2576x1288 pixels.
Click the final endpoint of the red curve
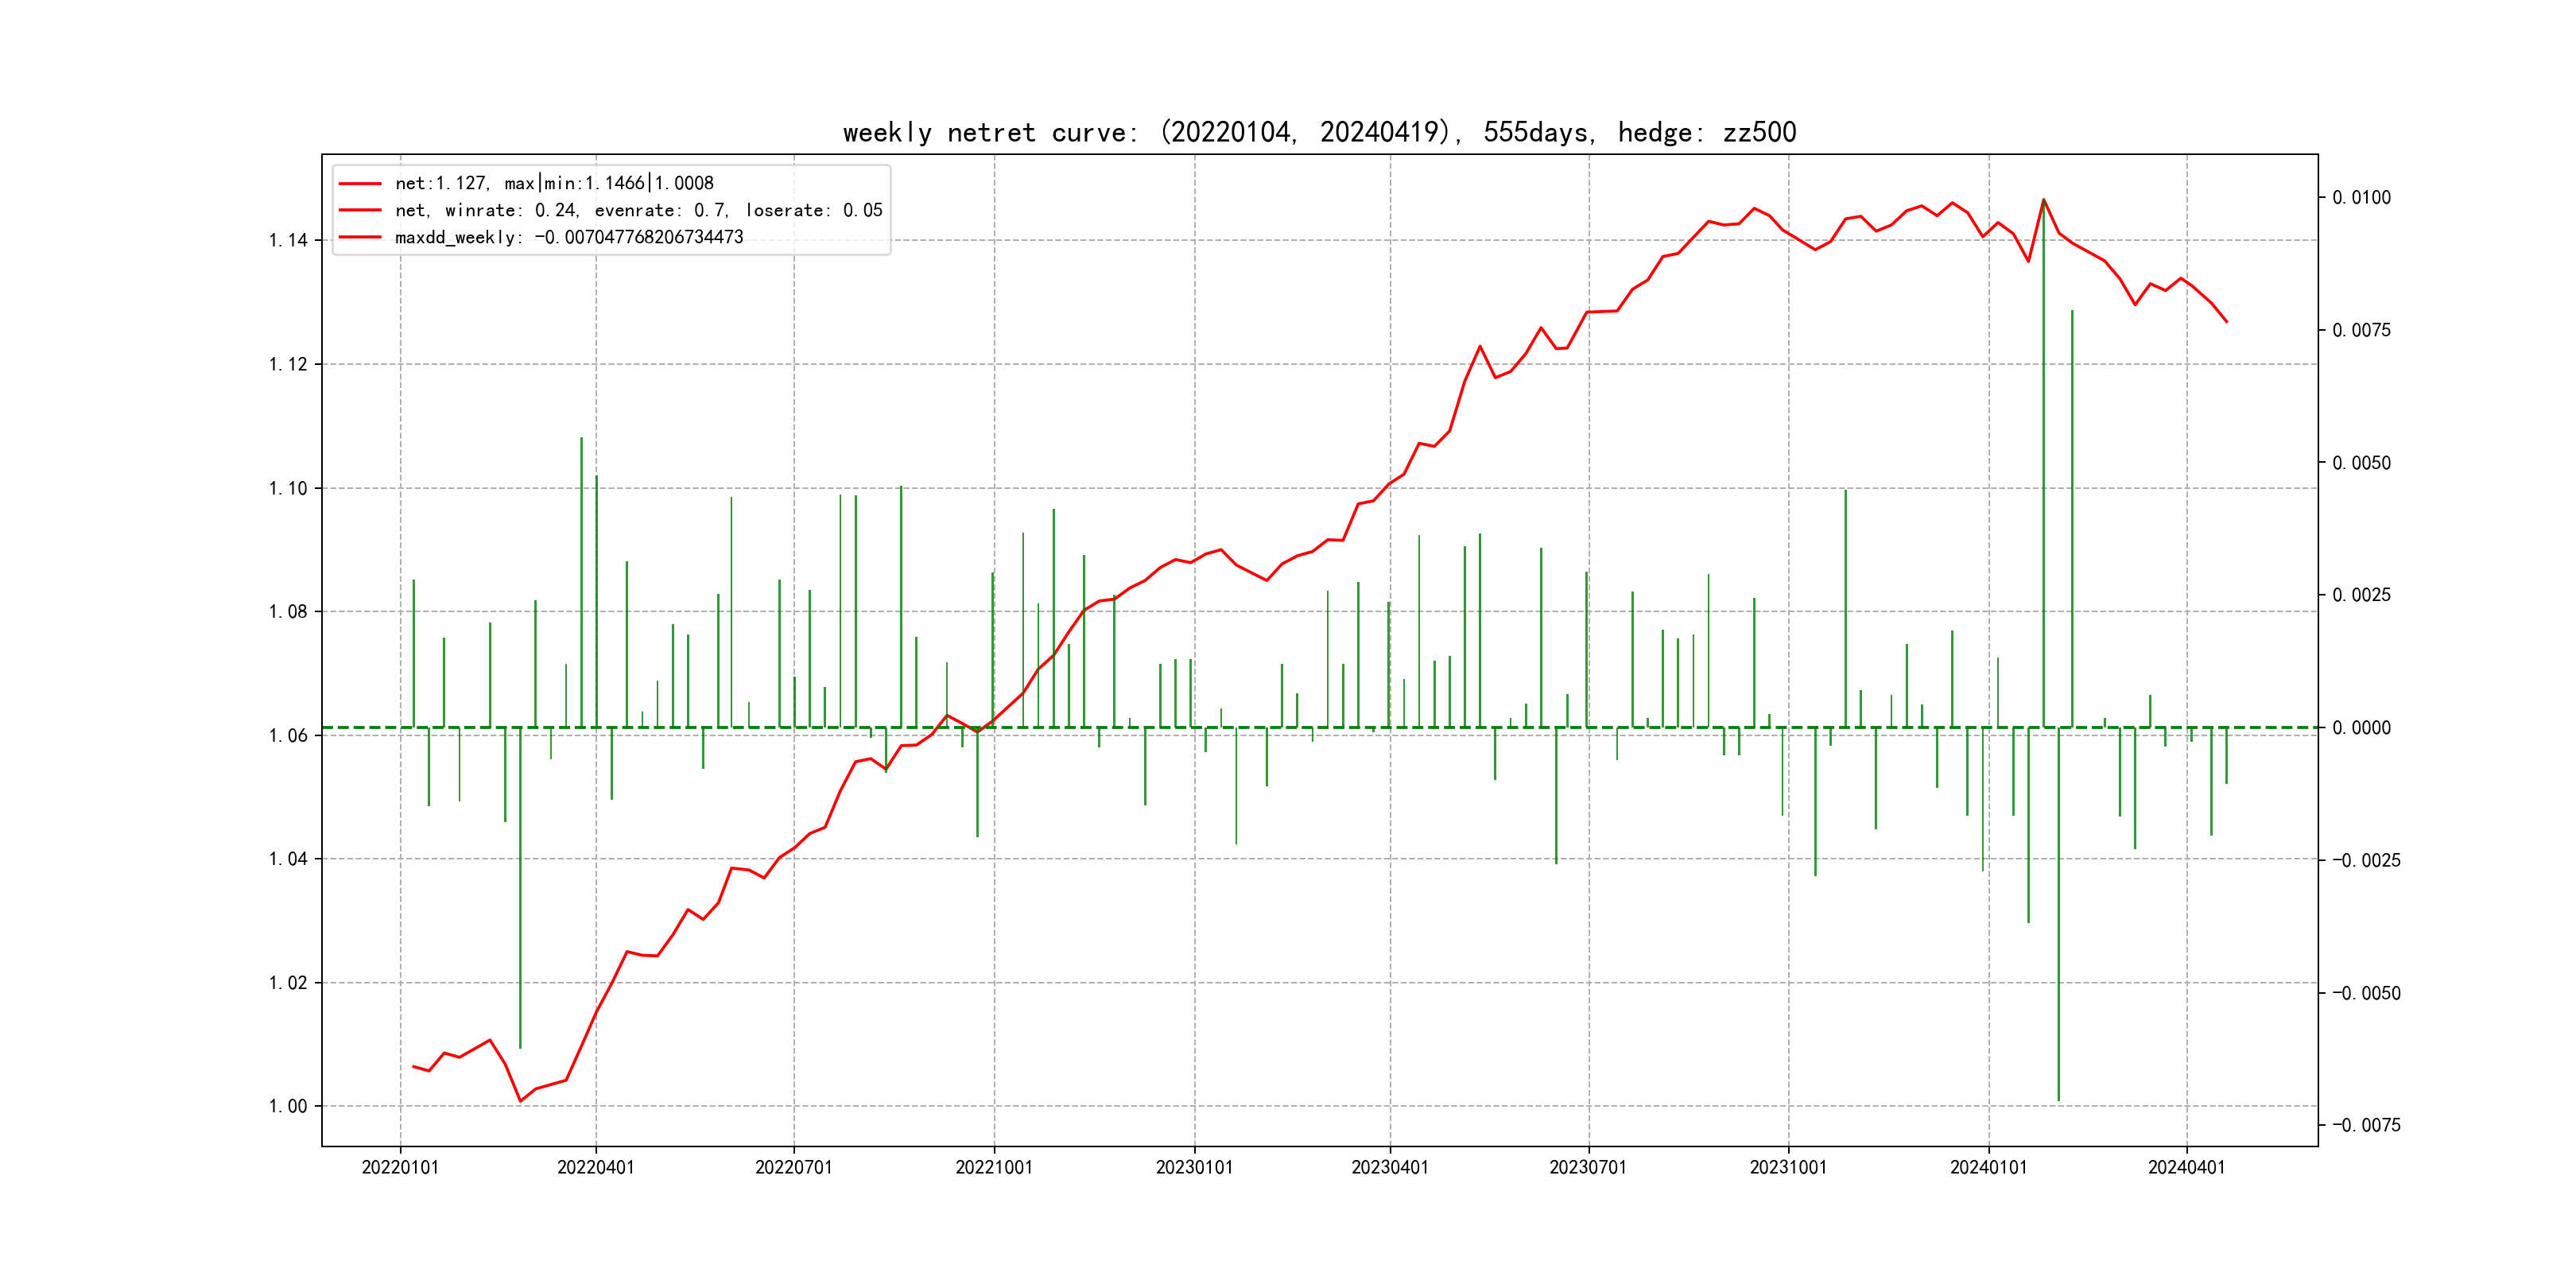click(x=2226, y=322)
